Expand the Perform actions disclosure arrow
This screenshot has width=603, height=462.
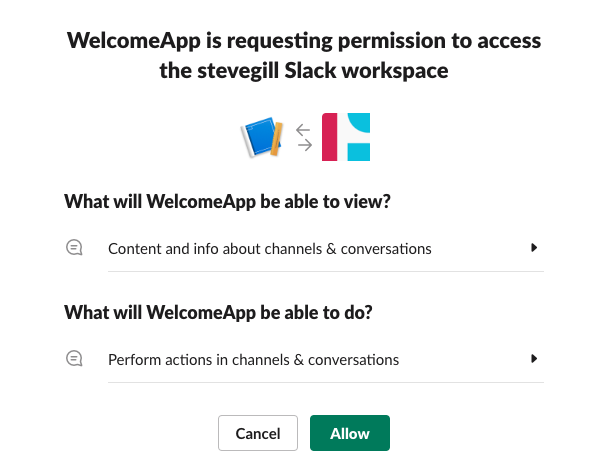[534, 358]
